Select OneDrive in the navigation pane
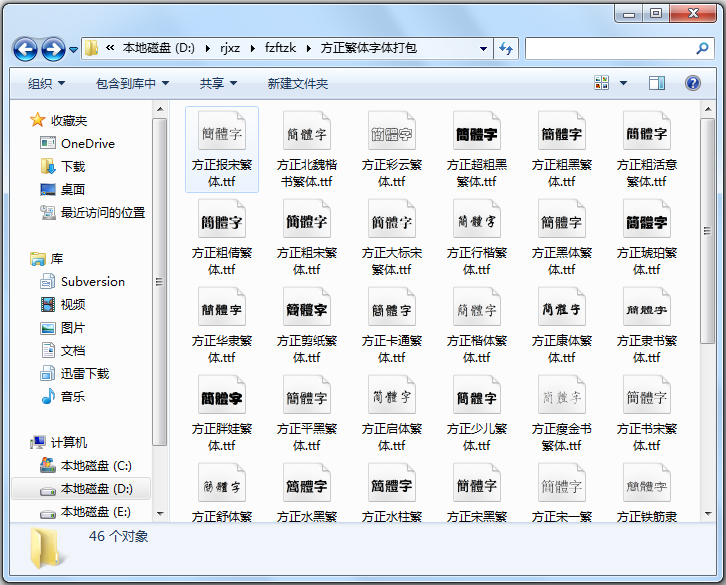This screenshot has width=726, height=585. click(x=87, y=143)
